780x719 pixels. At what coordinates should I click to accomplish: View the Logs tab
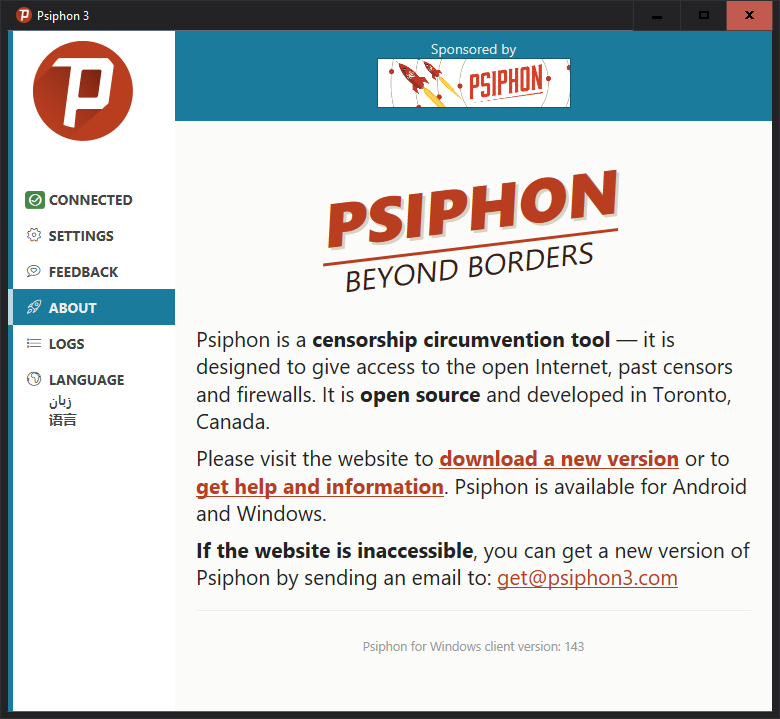pos(94,343)
